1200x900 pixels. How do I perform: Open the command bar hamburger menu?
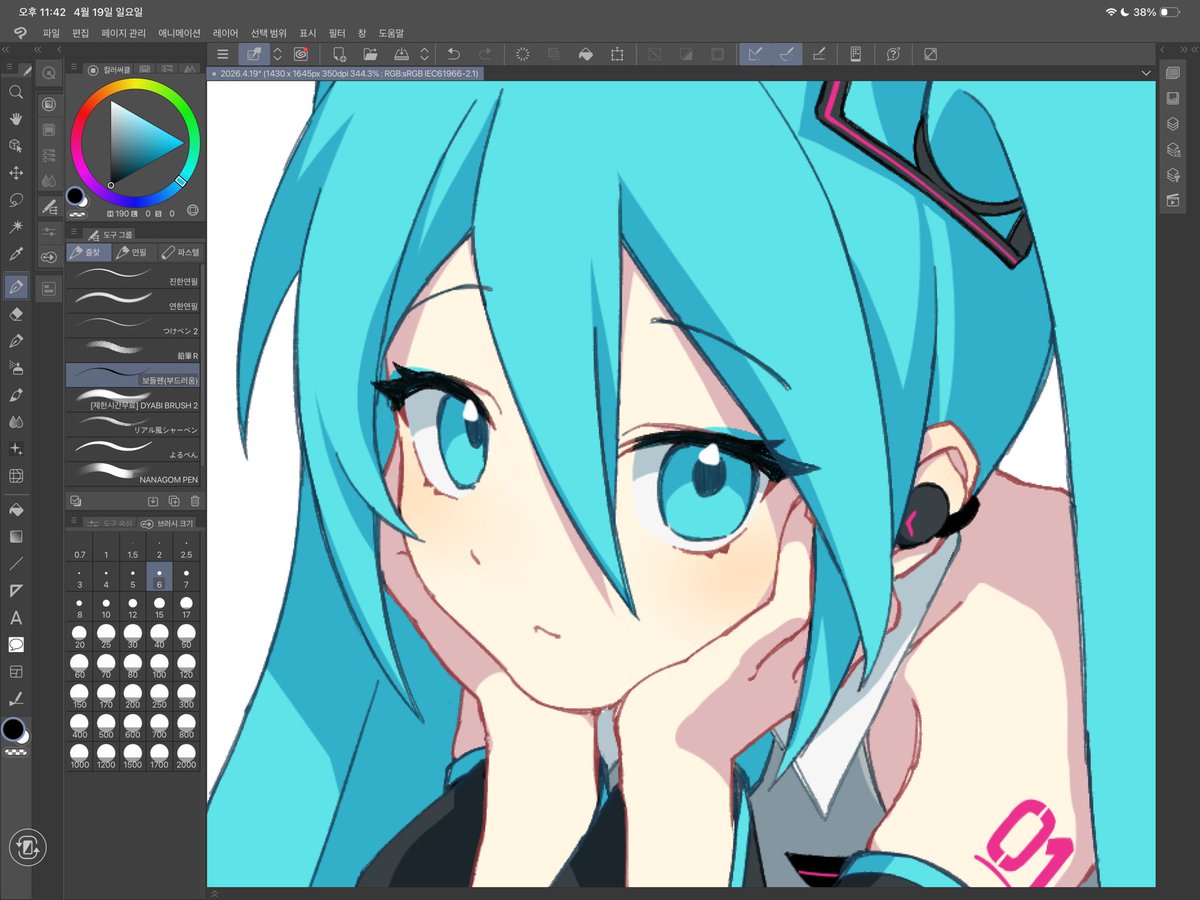click(x=222, y=54)
